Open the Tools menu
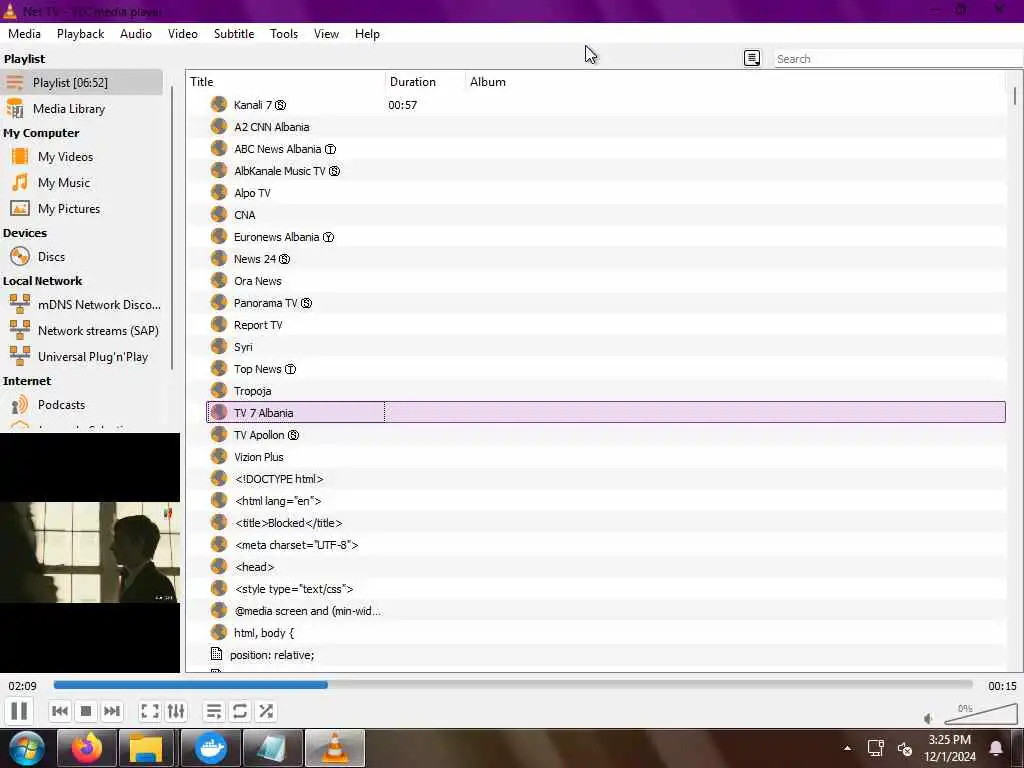 pyautogui.click(x=284, y=34)
